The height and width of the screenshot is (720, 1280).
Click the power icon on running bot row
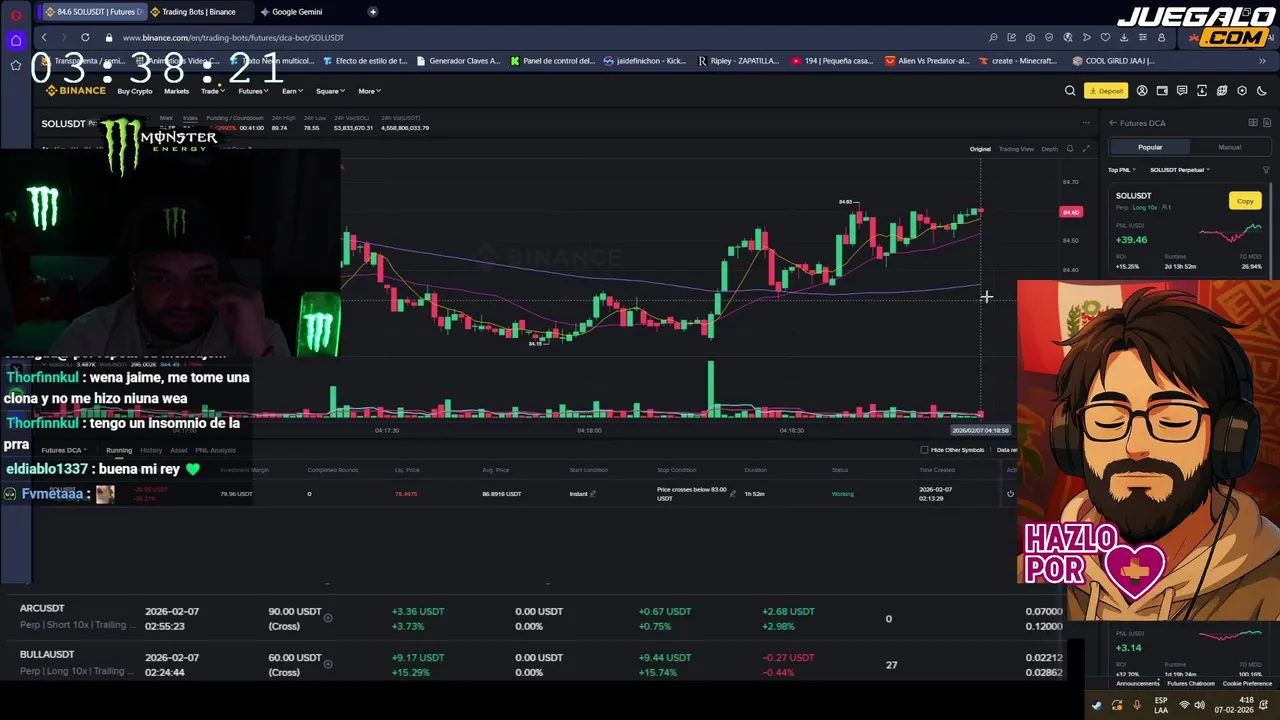point(1010,494)
